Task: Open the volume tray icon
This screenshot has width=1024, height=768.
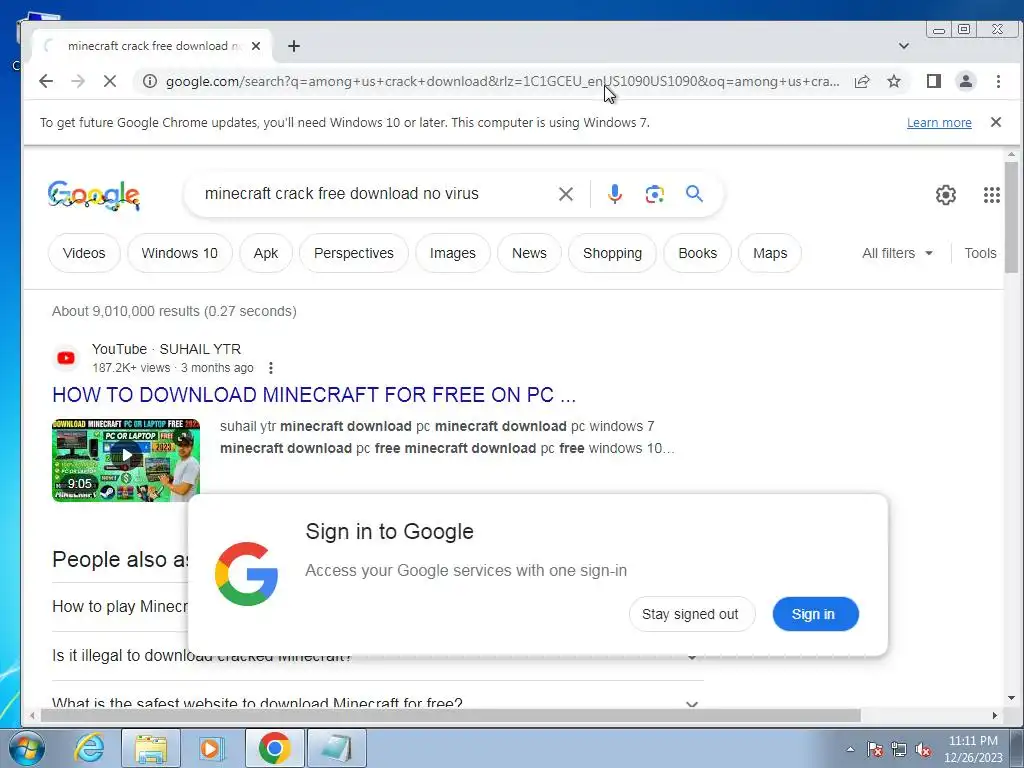Action: pyautogui.click(x=923, y=750)
